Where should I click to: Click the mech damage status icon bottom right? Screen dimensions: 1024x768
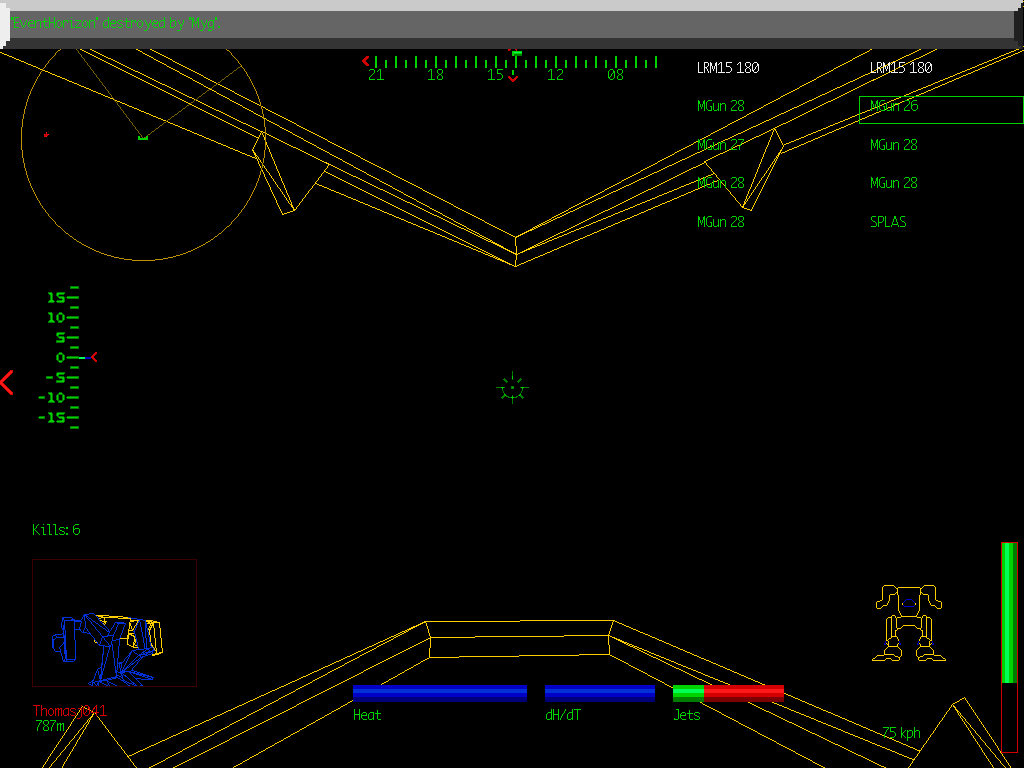908,620
